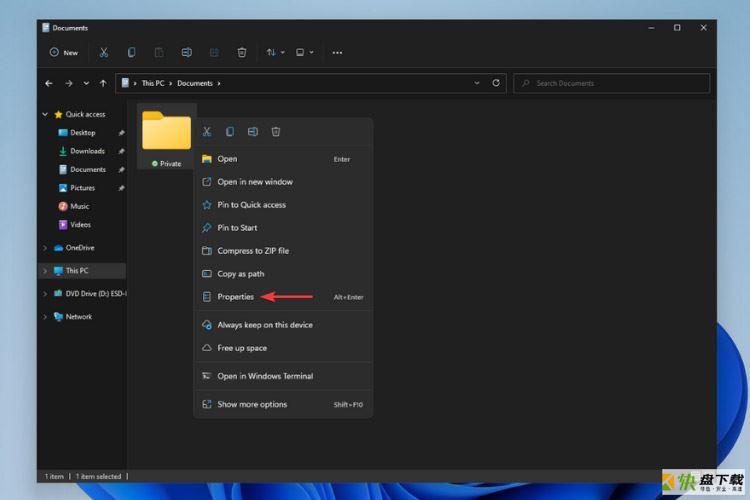Screen dimensions: 750x500
Task: Click the '1 item selected' status text
Action: tap(99, 477)
